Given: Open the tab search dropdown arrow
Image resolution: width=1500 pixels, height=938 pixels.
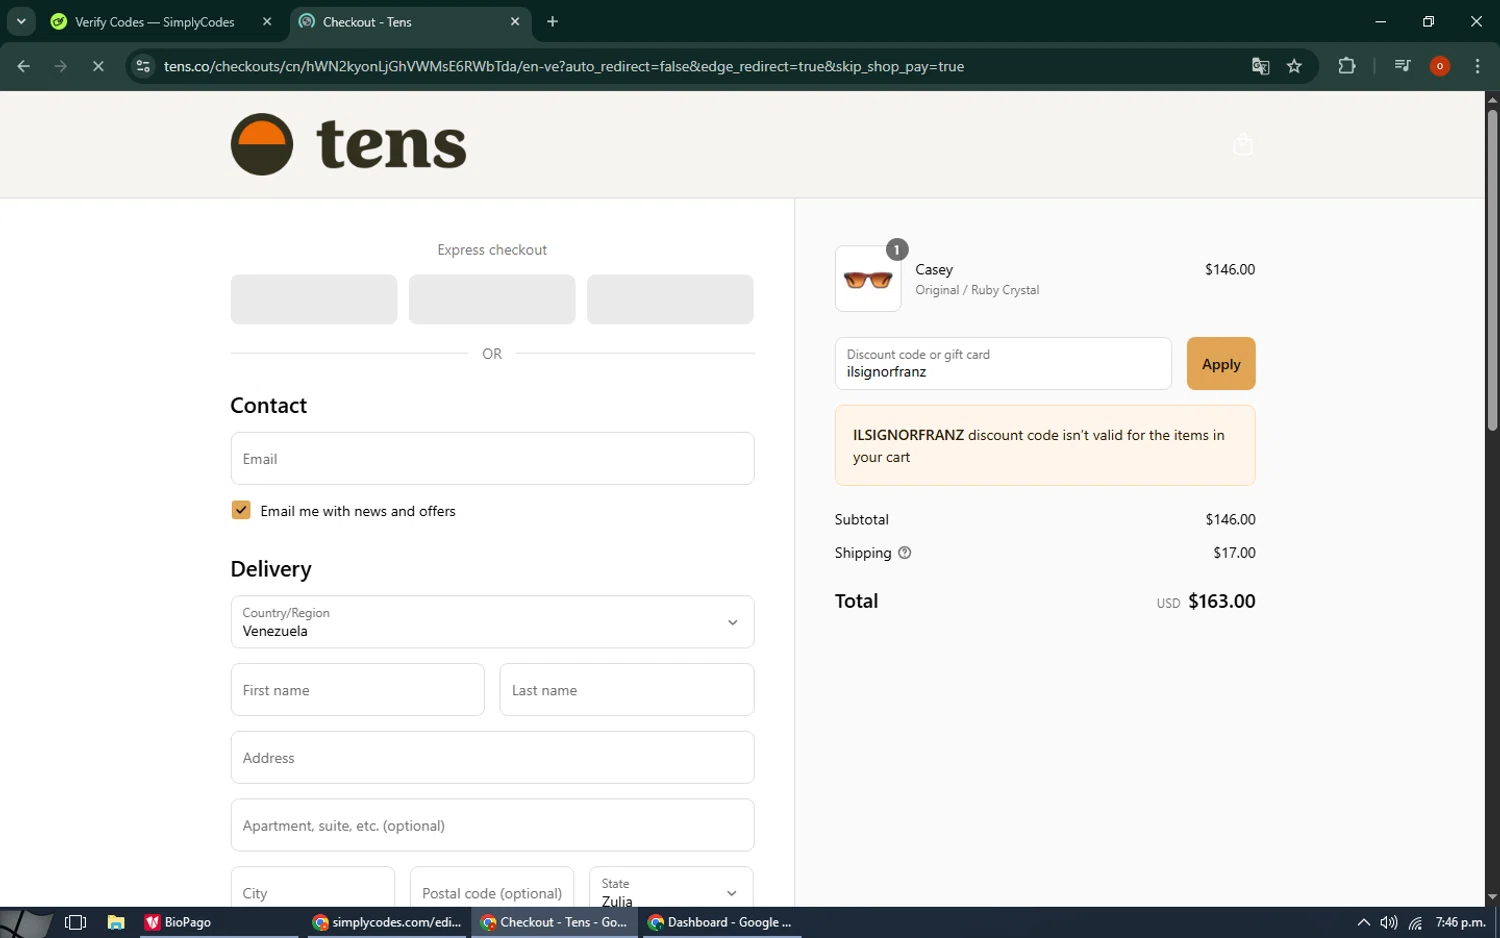Looking at the screenshot, I should 21,21.
